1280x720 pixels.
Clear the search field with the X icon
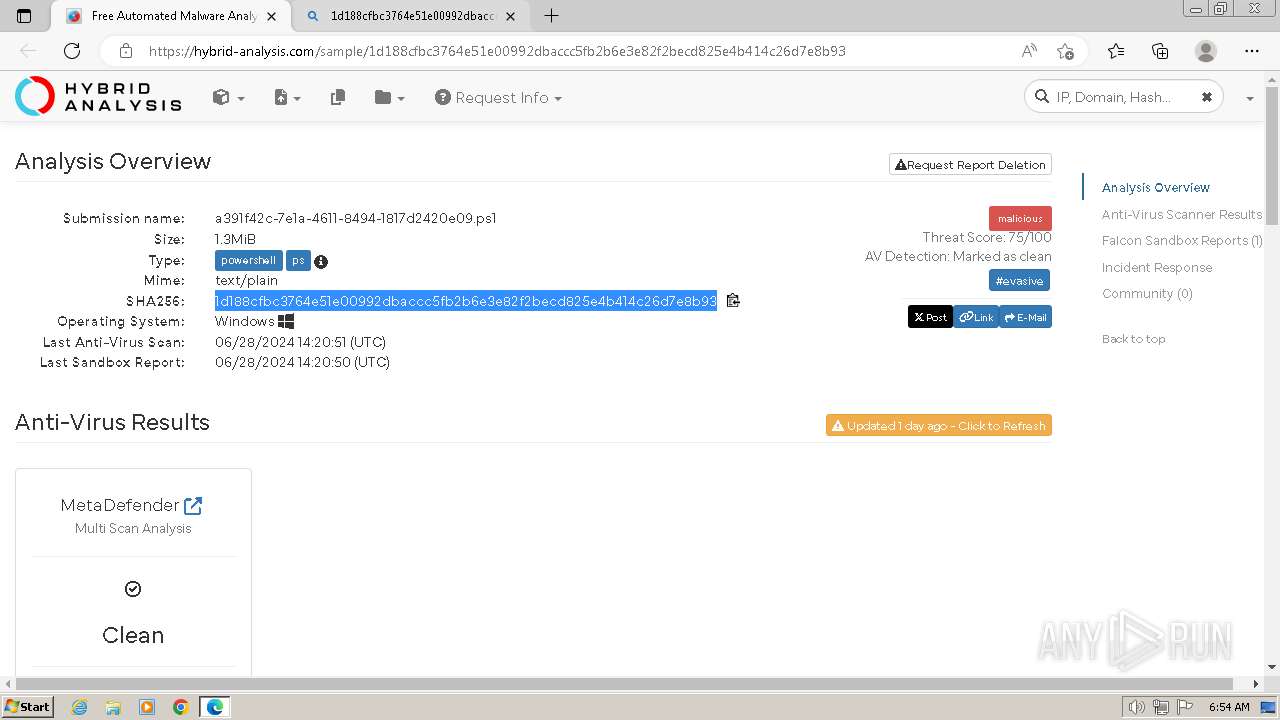(x=1206, y=97)
